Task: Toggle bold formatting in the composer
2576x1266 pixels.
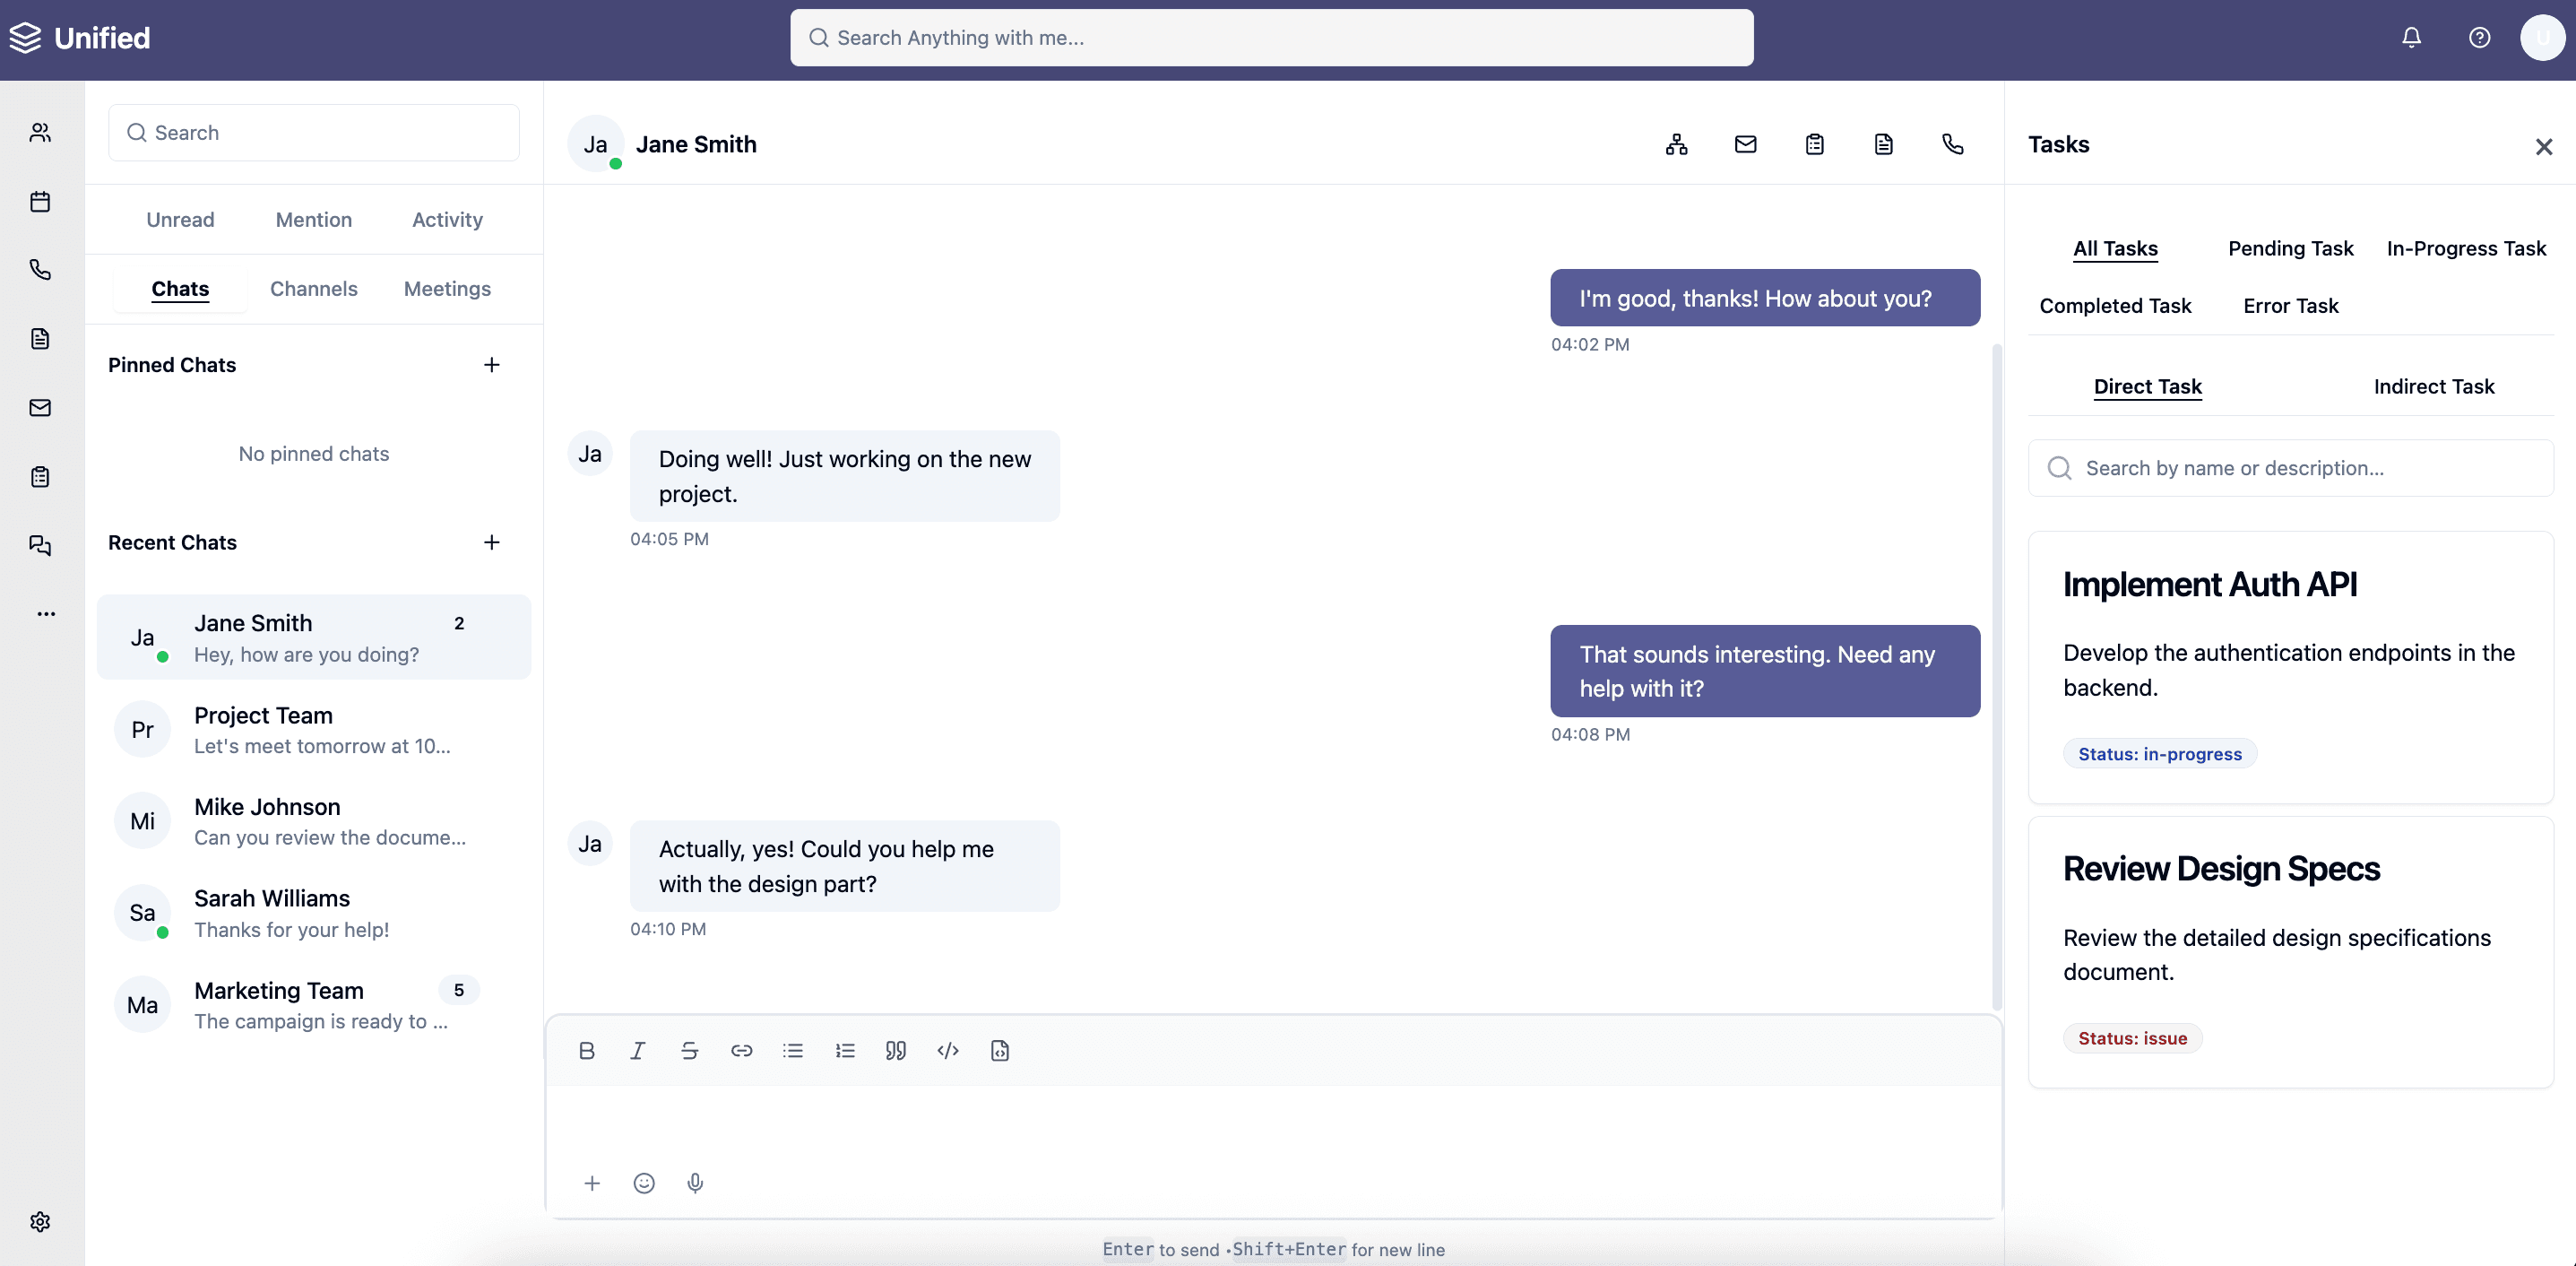Action: pyautogui.click(x=586, y=1050)
